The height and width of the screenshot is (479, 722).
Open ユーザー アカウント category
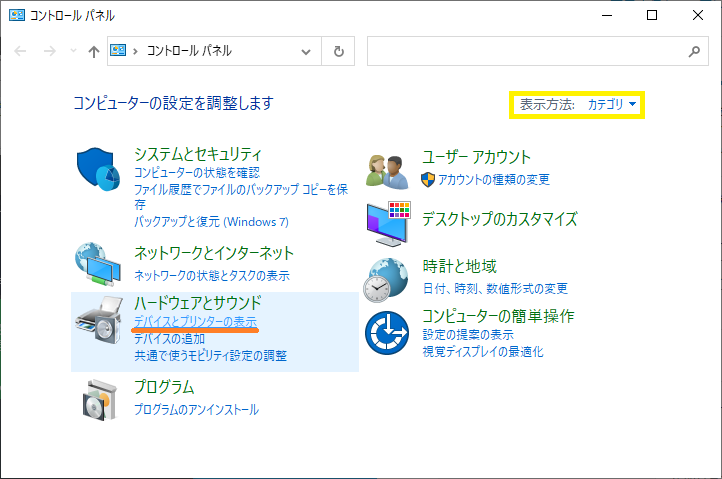tap(477, 157)
